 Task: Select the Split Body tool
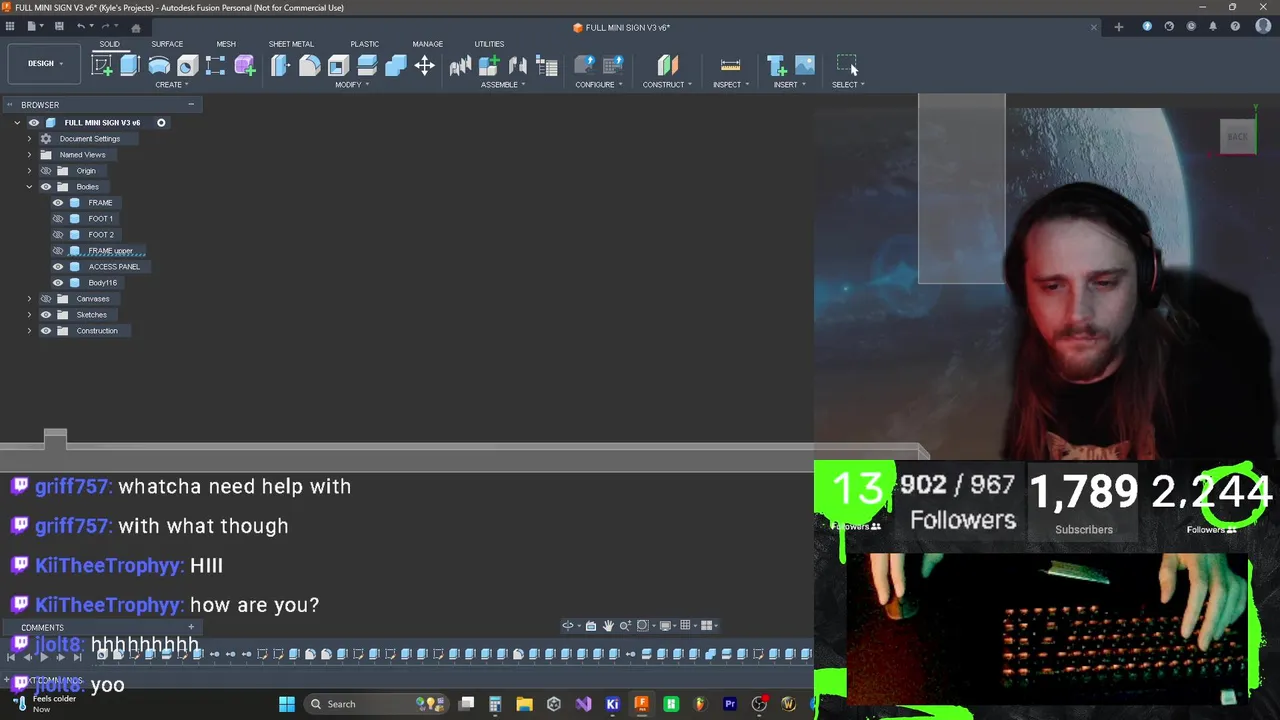367,66
